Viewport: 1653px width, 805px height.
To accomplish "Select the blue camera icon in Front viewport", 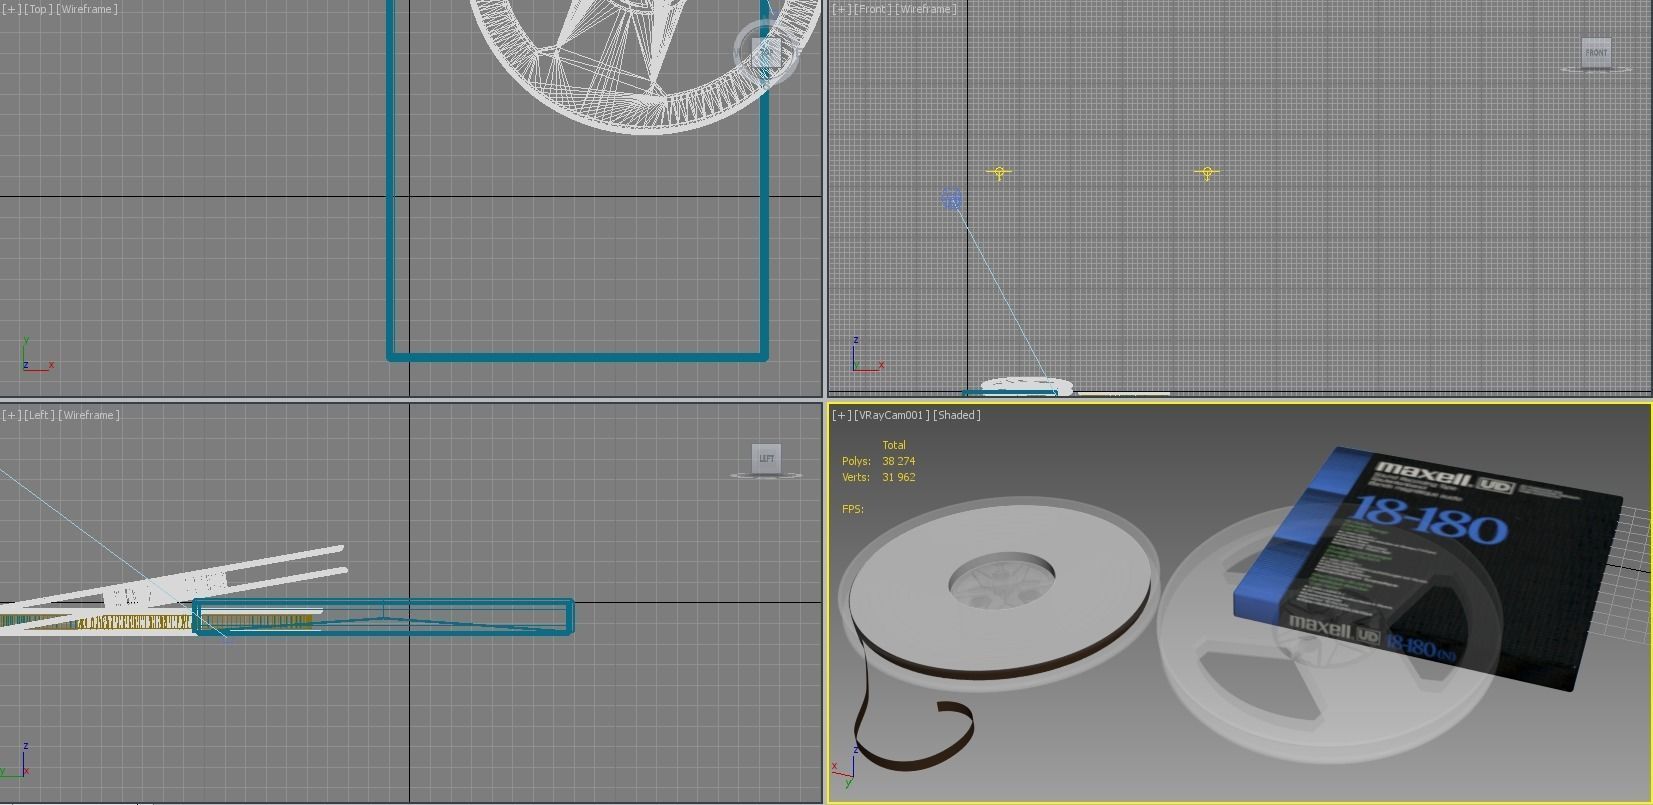I will pyautogui.click(x=951, y=200).
